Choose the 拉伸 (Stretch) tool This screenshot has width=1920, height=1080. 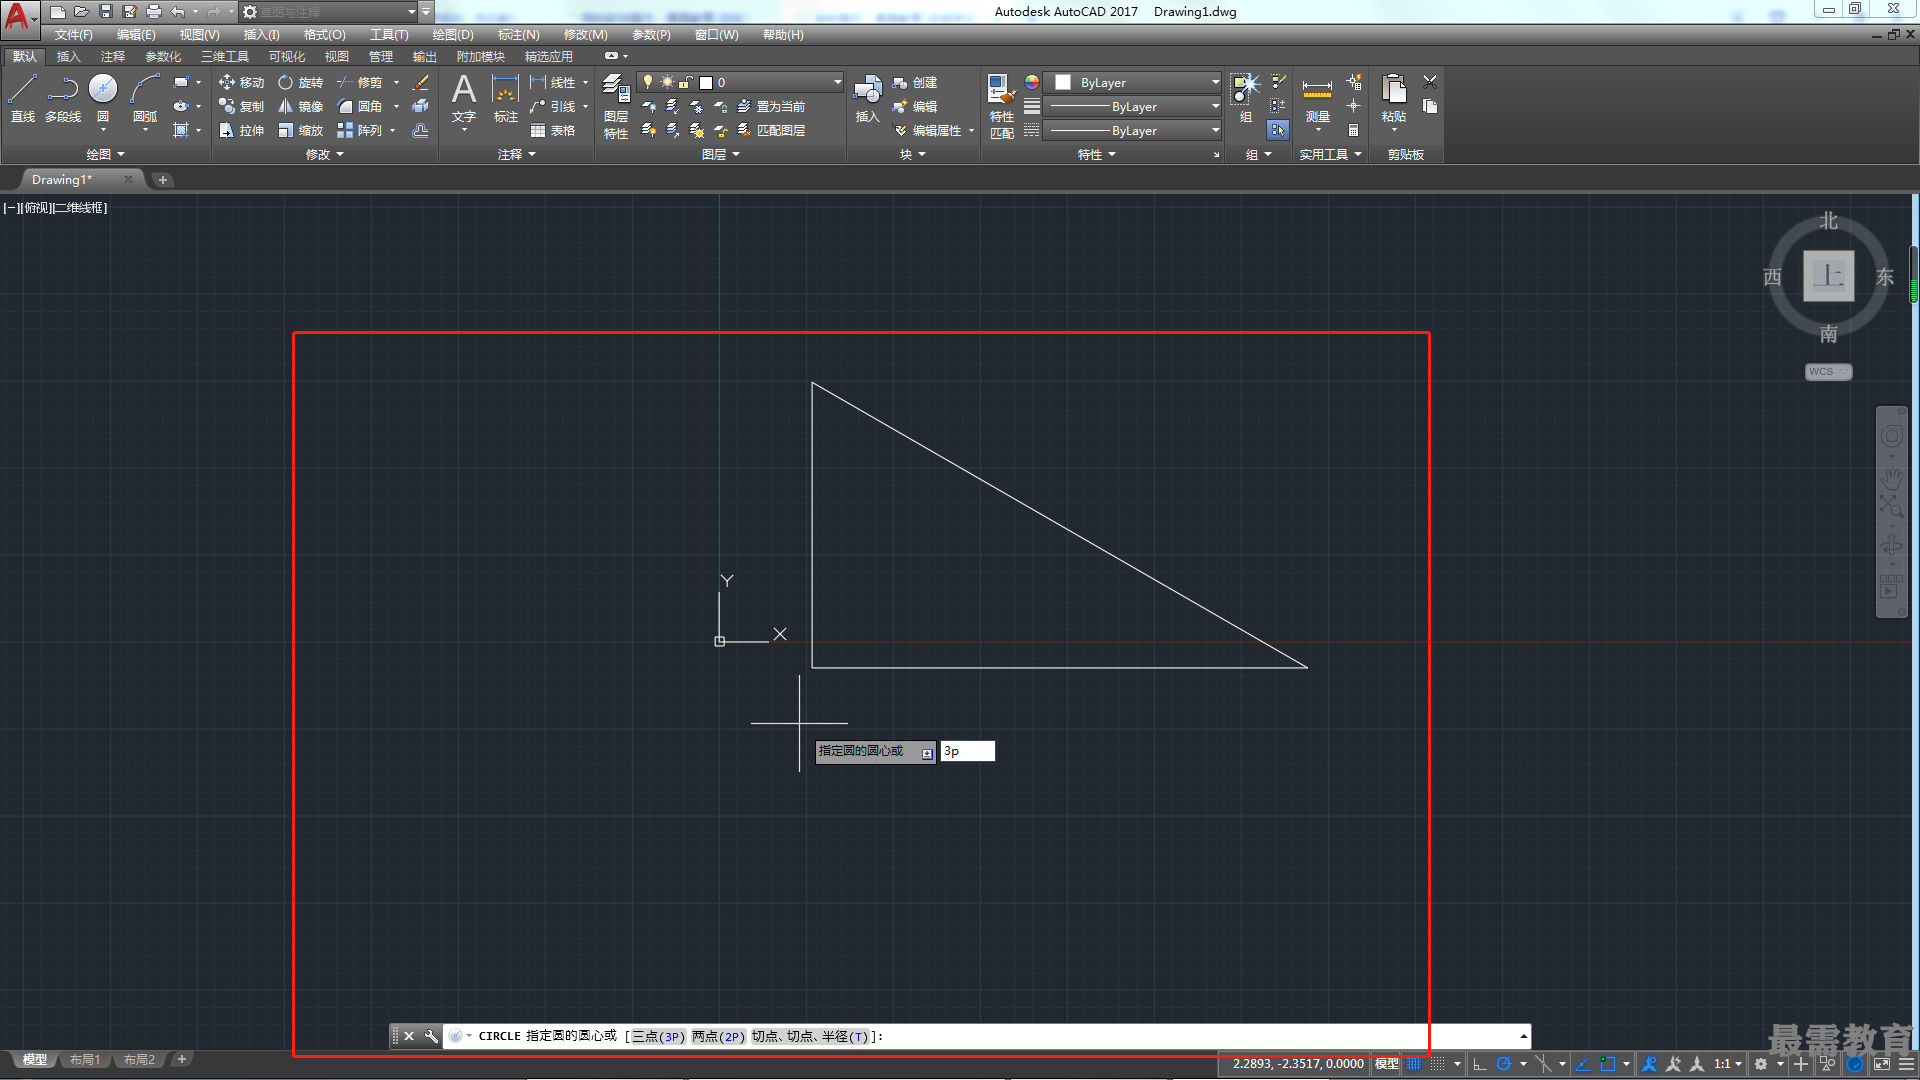242,130
